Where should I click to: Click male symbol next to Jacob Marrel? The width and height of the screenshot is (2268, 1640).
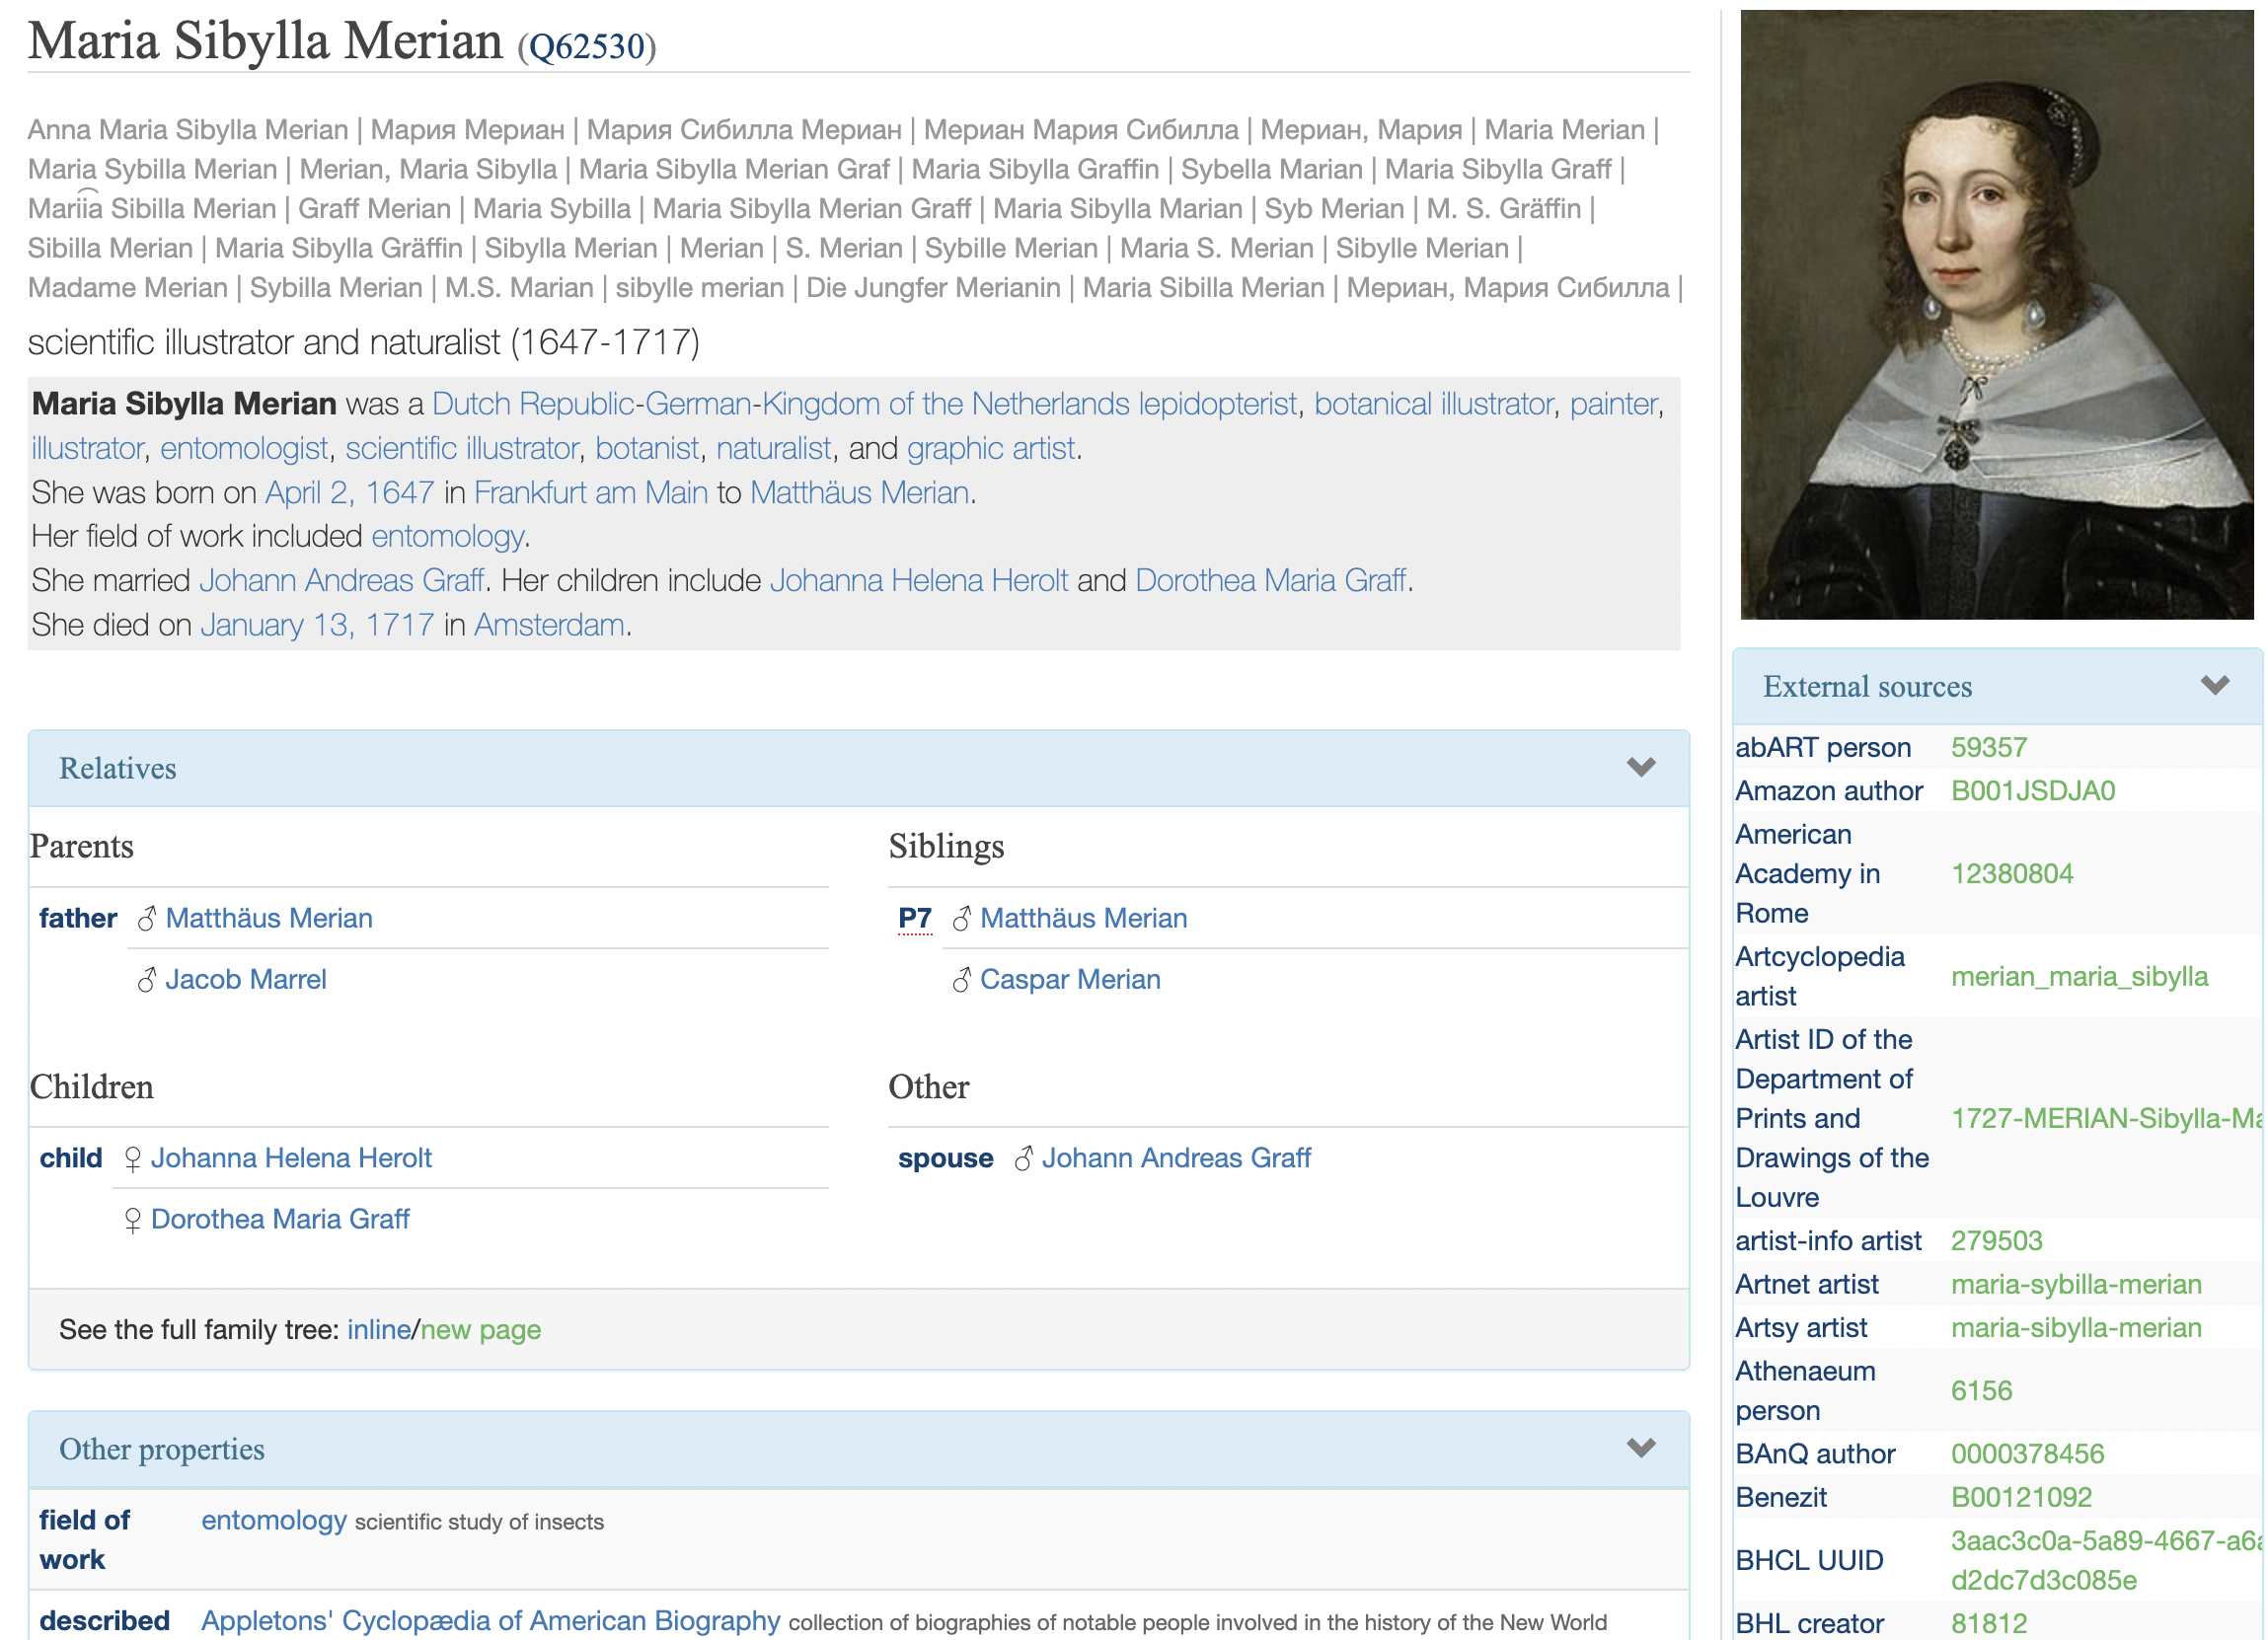tap(147, 980)
